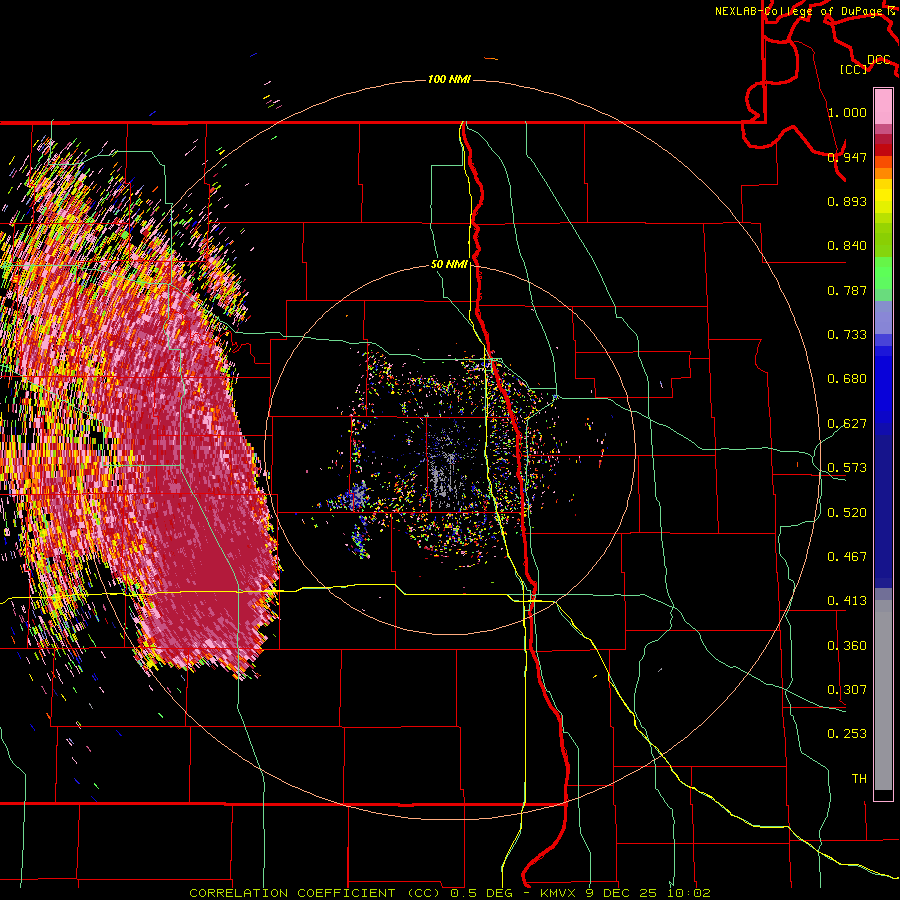900x900 pixels.
Task: Click the 0.733 scale value
Action: coord(847,335)
